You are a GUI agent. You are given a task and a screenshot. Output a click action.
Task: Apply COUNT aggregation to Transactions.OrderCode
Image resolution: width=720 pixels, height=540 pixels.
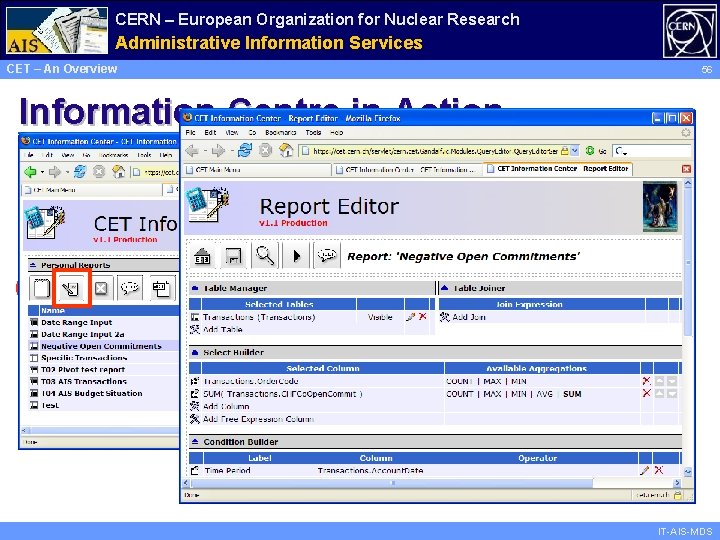tap(460, 381)
